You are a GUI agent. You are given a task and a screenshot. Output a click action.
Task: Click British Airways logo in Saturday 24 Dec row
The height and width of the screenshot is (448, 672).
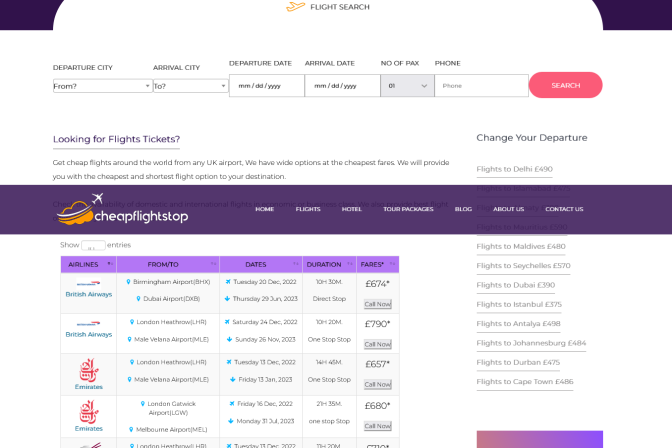point(88,323)
